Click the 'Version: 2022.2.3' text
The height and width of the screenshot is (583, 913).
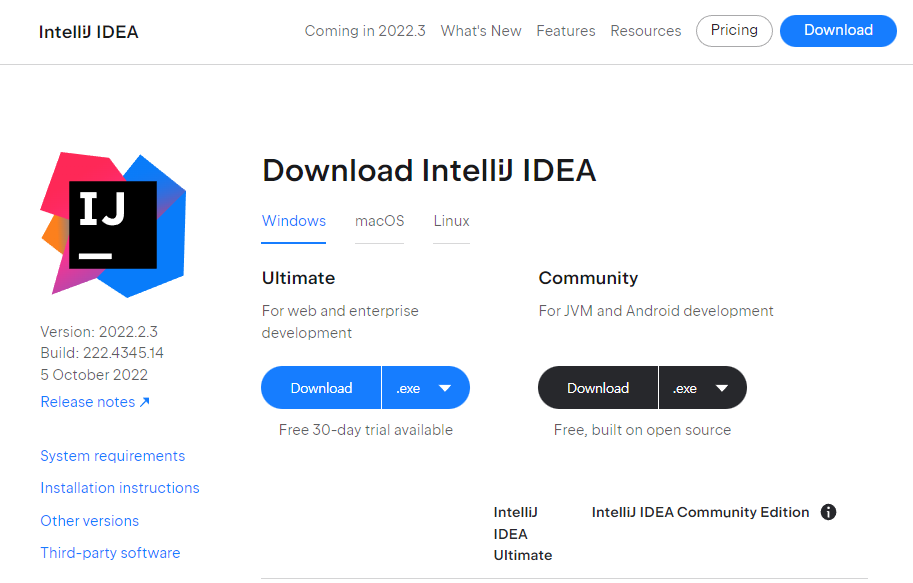[99, 332]
